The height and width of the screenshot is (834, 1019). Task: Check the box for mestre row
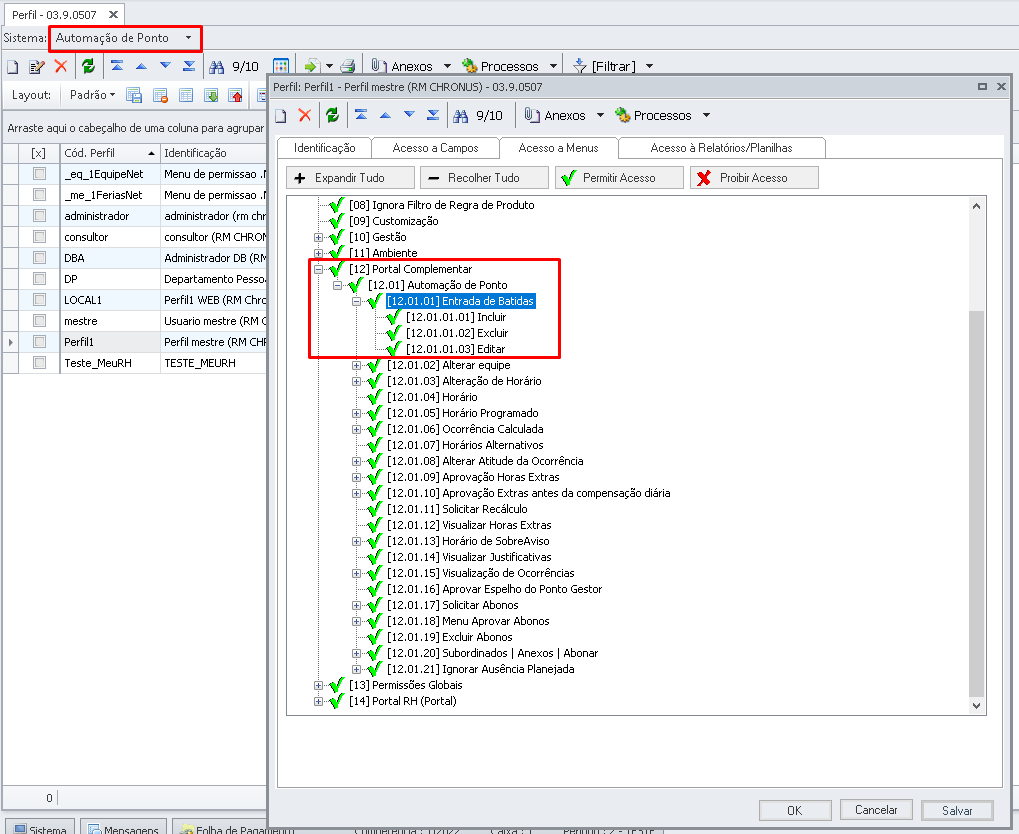(40, 320)
